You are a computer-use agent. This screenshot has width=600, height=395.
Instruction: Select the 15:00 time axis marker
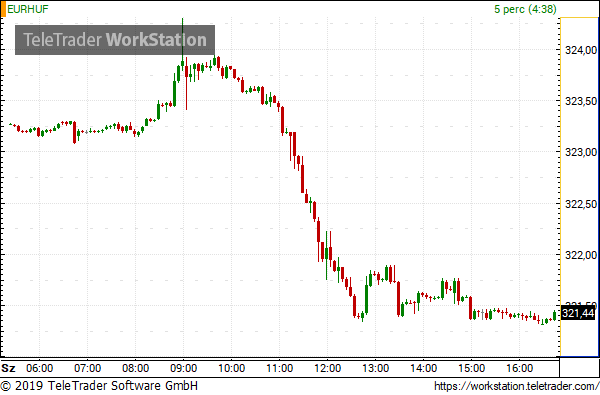471,368
